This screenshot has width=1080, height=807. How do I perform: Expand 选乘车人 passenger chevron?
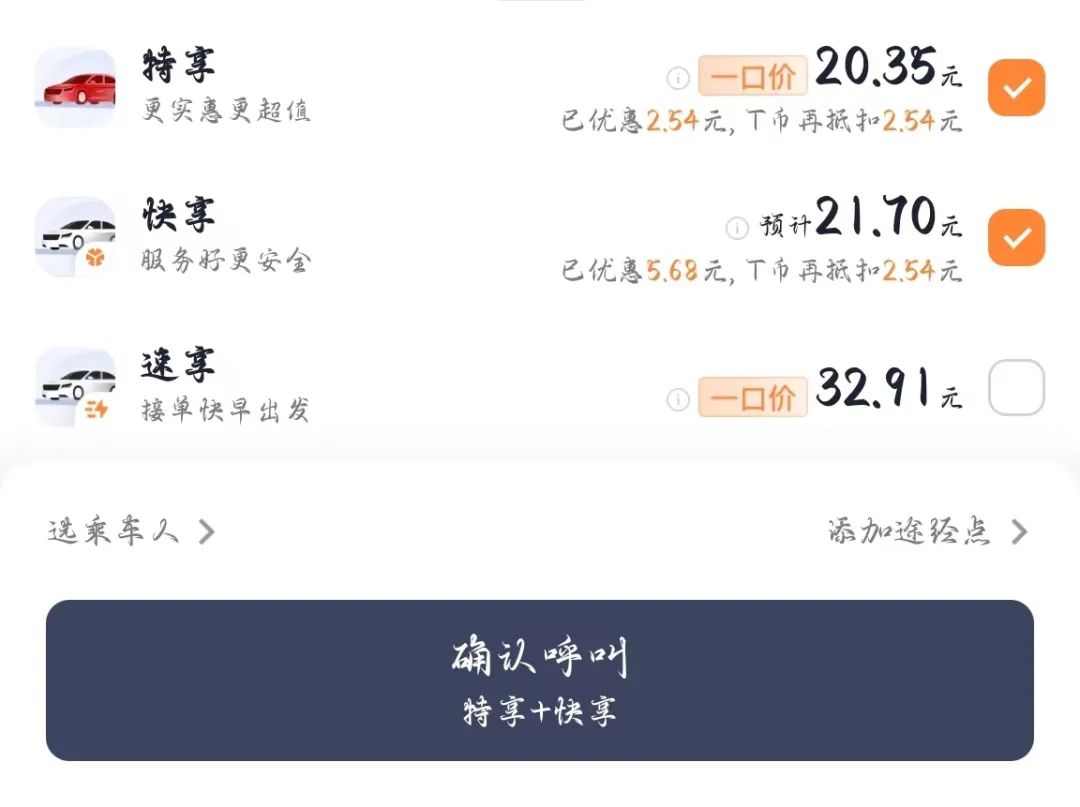tap(207, 531)
